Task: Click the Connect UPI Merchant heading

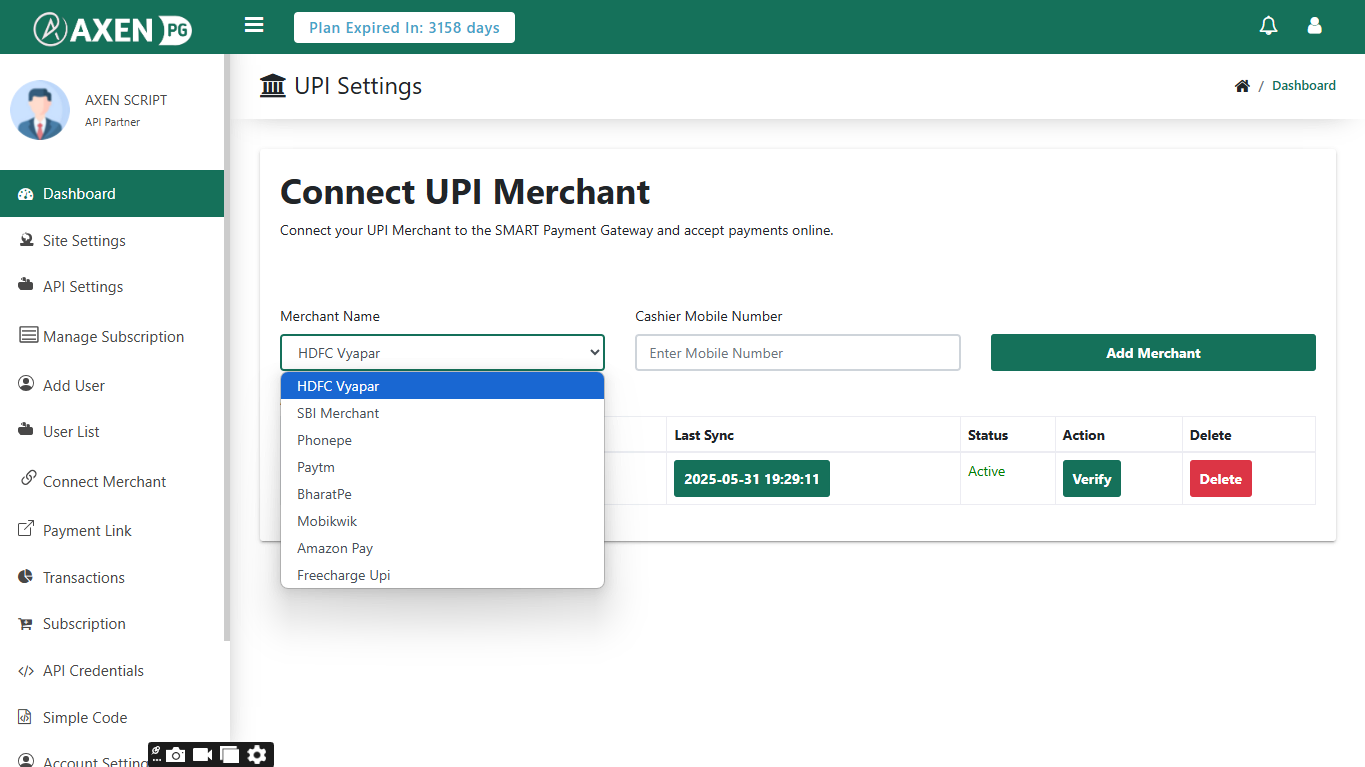Action: (x=465, y=191)
